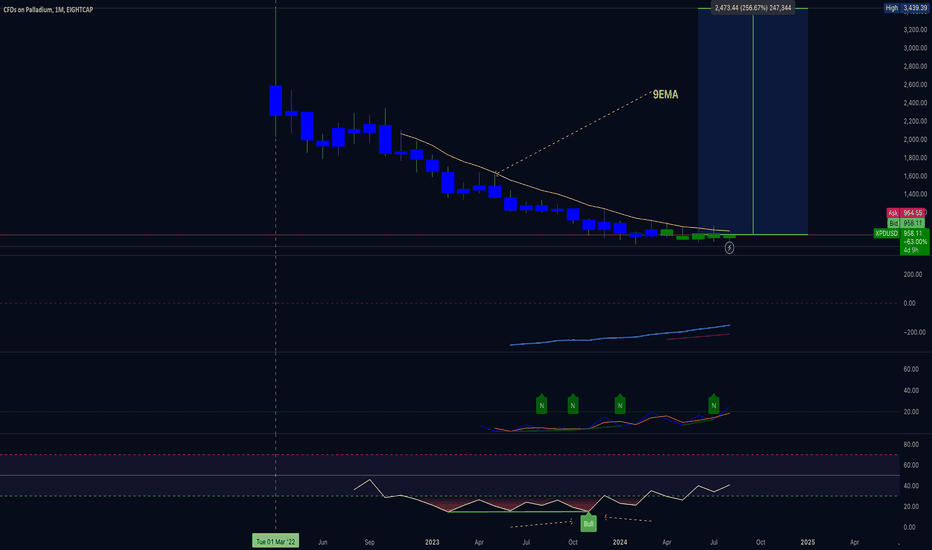Click the Tue 01 Mar '22 date label
The height and width of the screenshot is (550, 932).
point(275,542)
